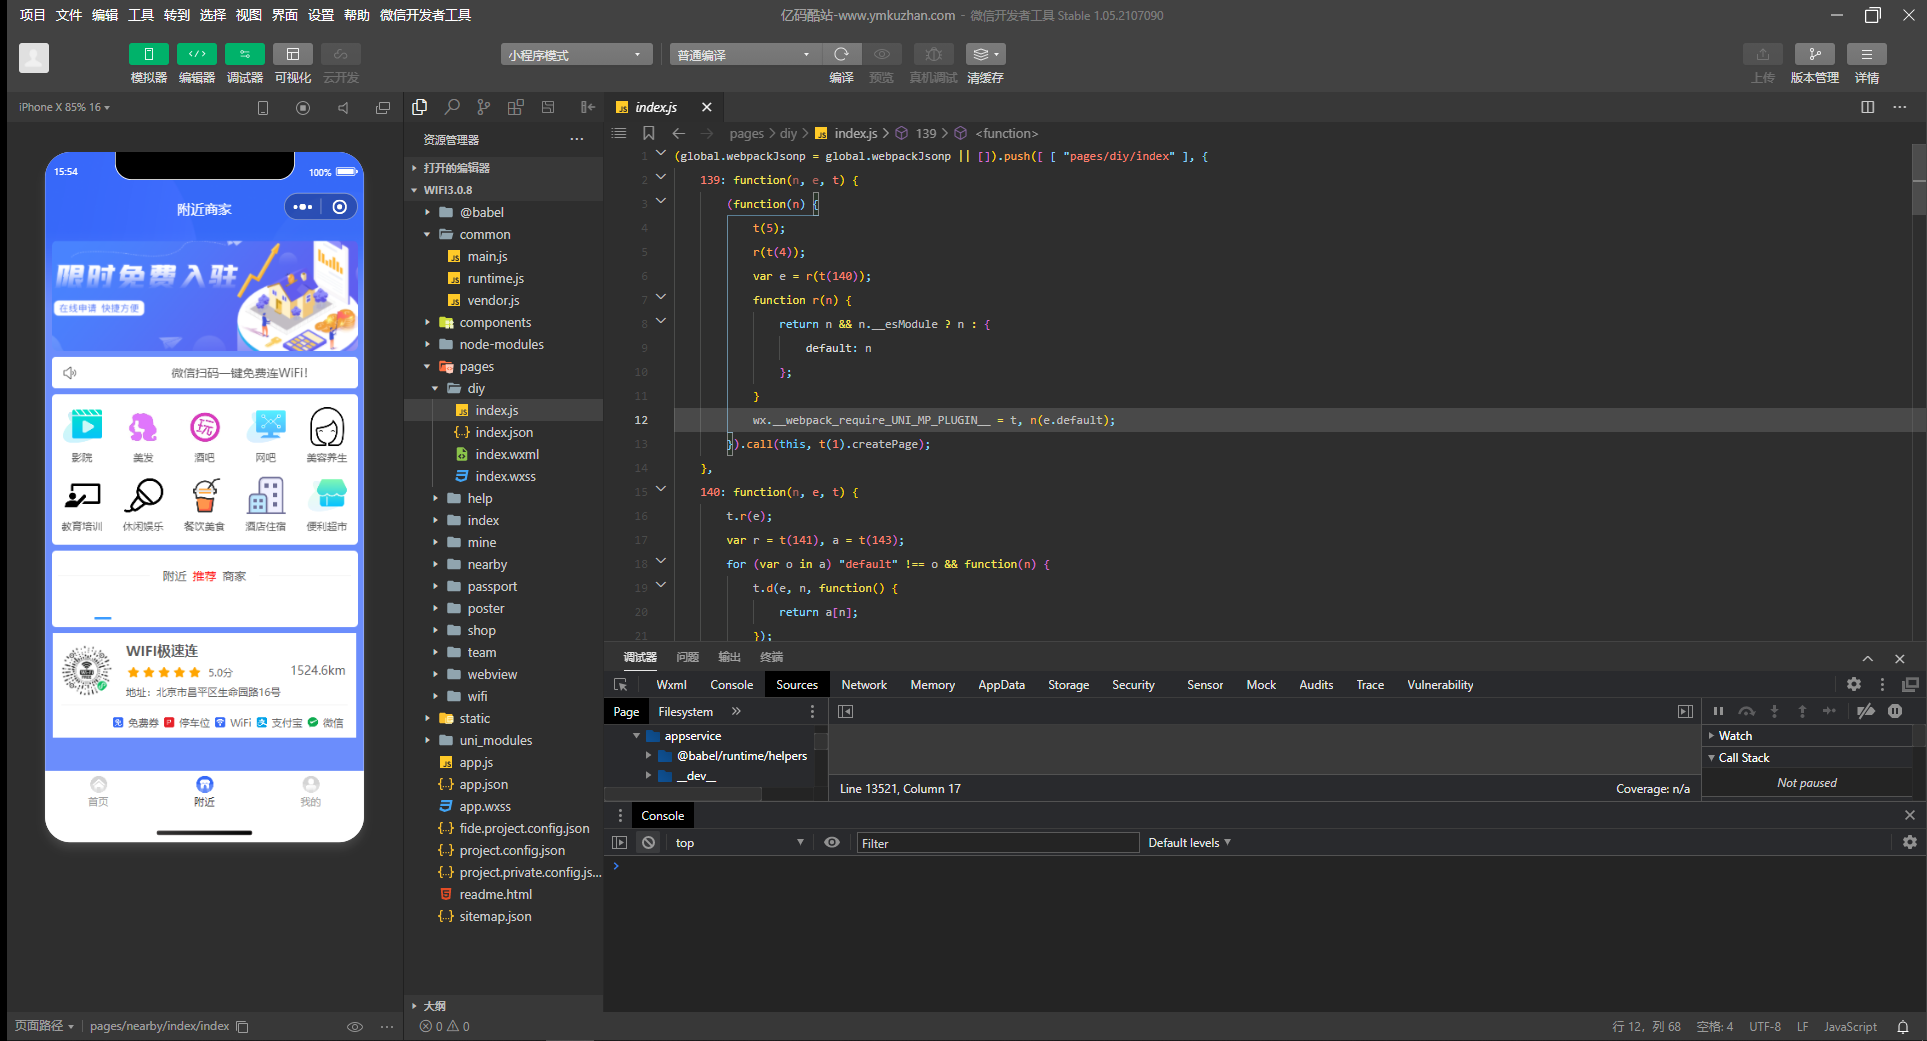The width and height of the screenshot is (1927, 1041).
Task: Open the app.json file in the explorer
Action: (x=484, y=784)
